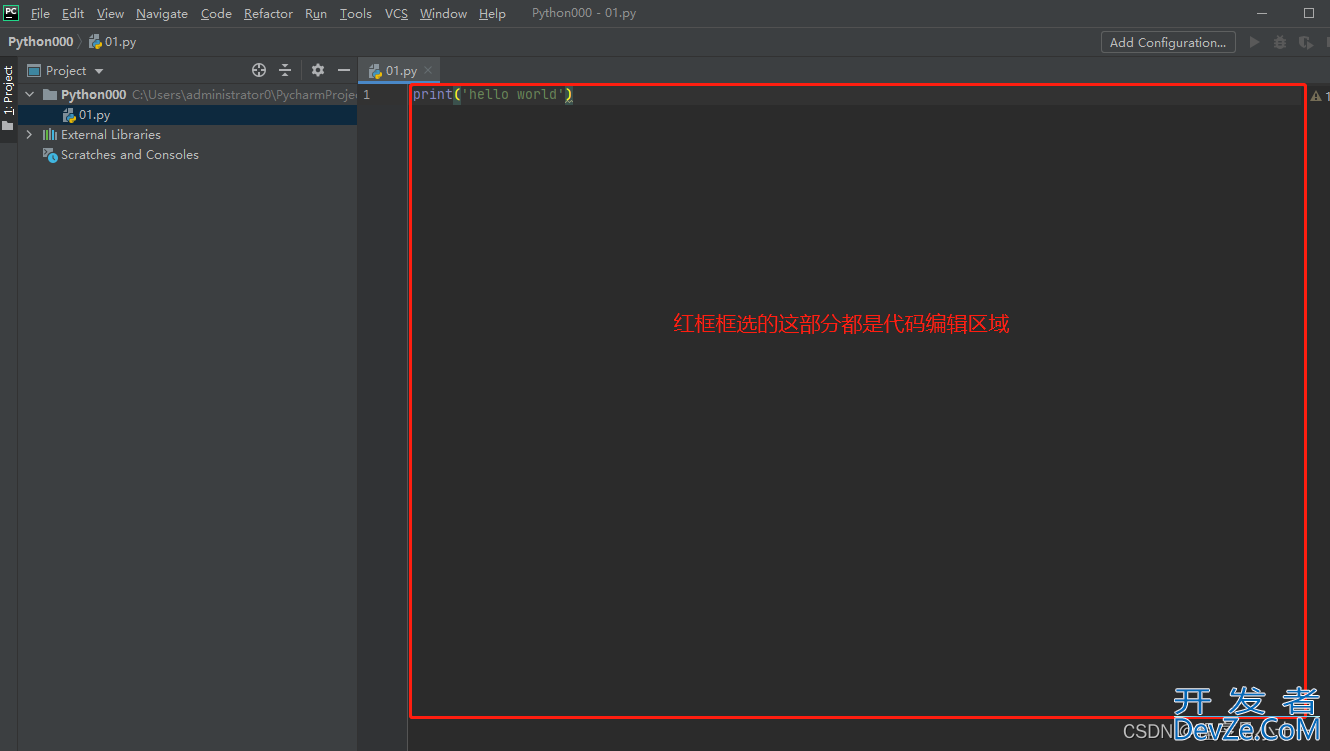Open the Refactor menu
1330x751 pixels.
[268, 13]
